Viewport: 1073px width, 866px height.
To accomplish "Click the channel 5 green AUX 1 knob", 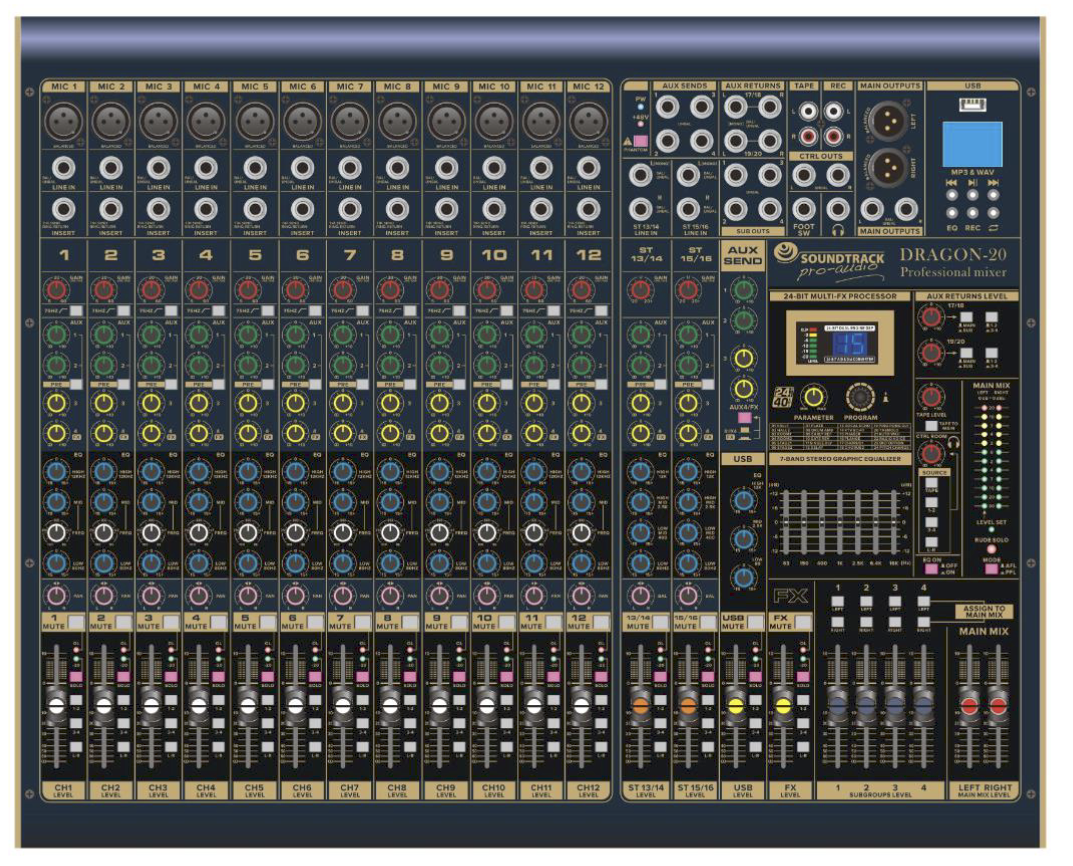I will click(248, 335).
